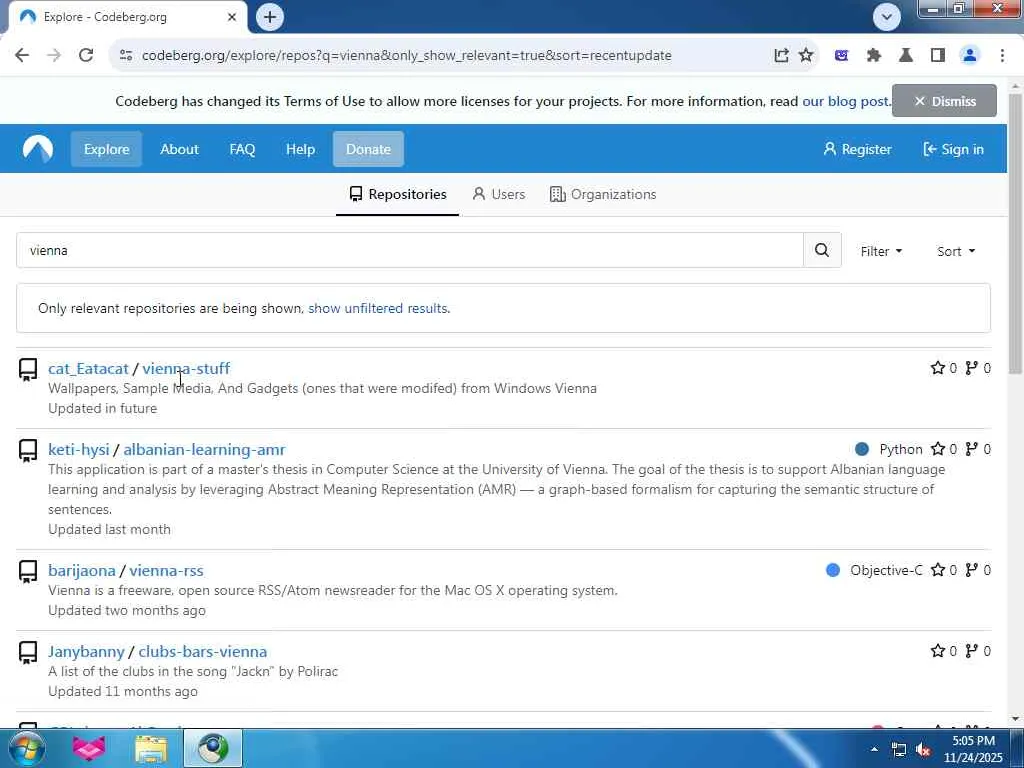The width and height of the screenshot is (1024, 768).
Task: Open Chrome three-dot menu
Action: (x=1002, y=56)
